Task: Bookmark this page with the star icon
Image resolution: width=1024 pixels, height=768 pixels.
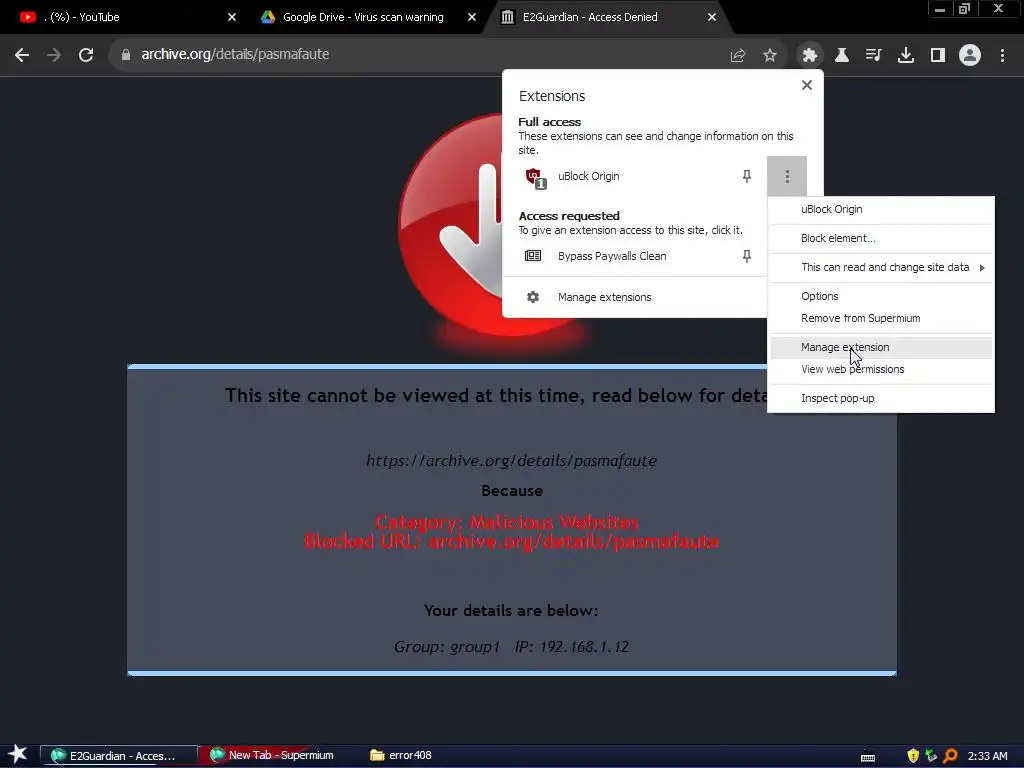Action: tap(770, 56)
